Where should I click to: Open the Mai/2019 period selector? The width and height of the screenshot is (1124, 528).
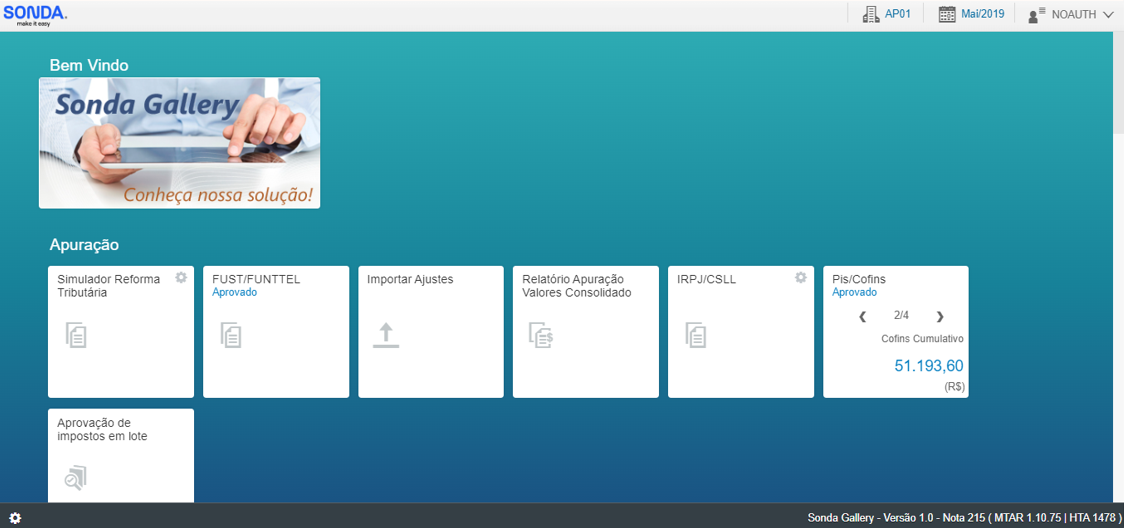[983, 14]
